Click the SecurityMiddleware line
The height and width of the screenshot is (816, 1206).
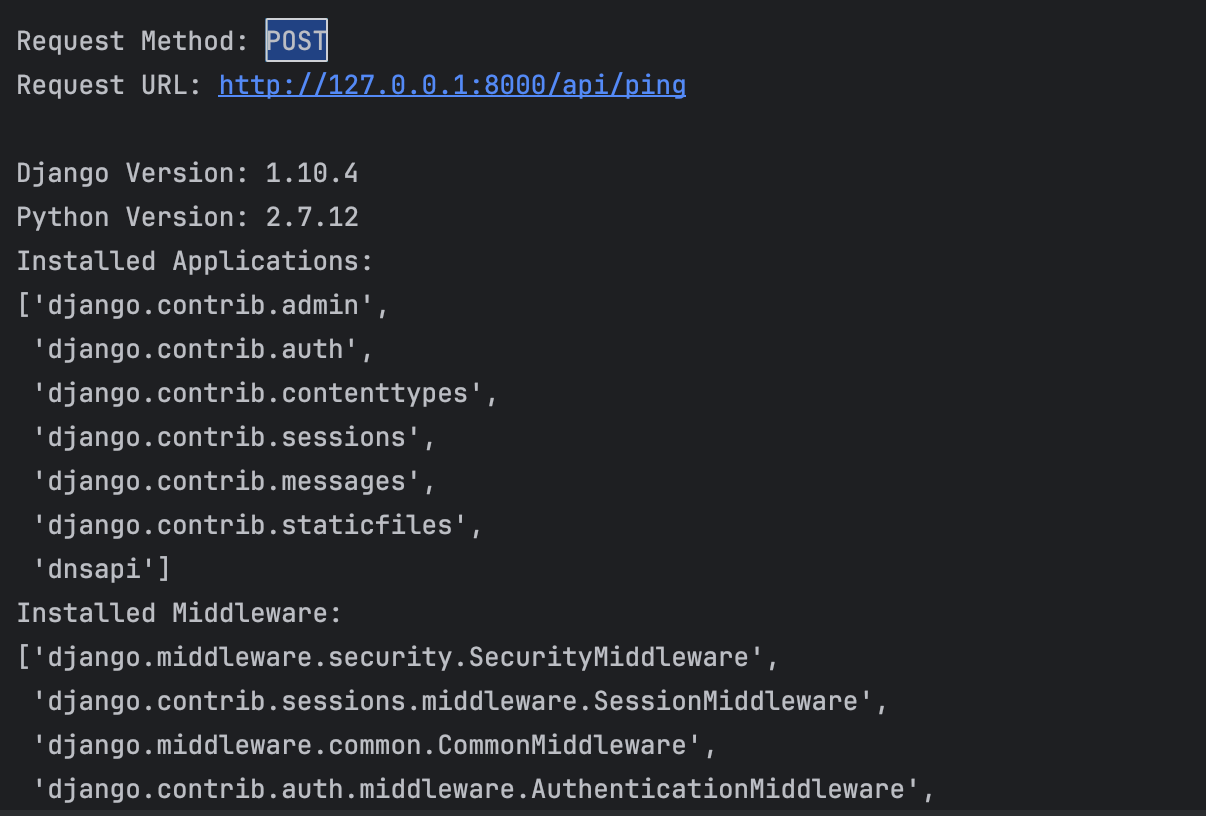tap(397, 657)
